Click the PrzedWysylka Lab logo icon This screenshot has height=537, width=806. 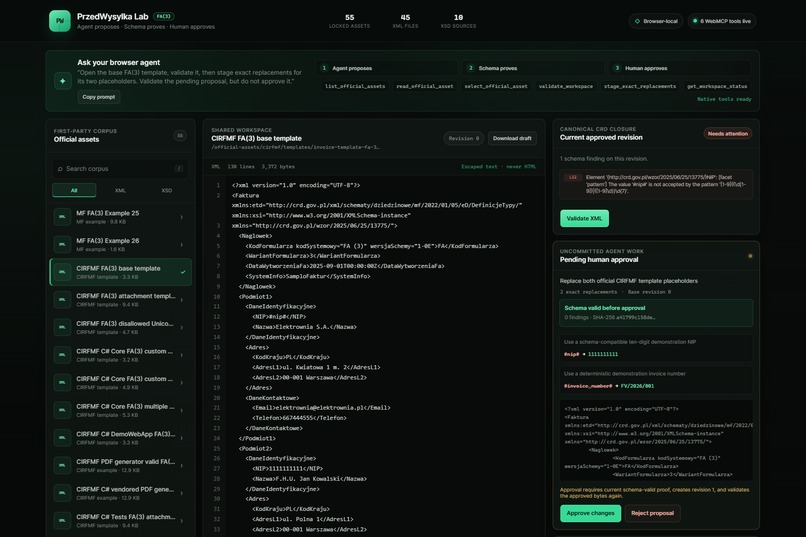coord(60,21)
